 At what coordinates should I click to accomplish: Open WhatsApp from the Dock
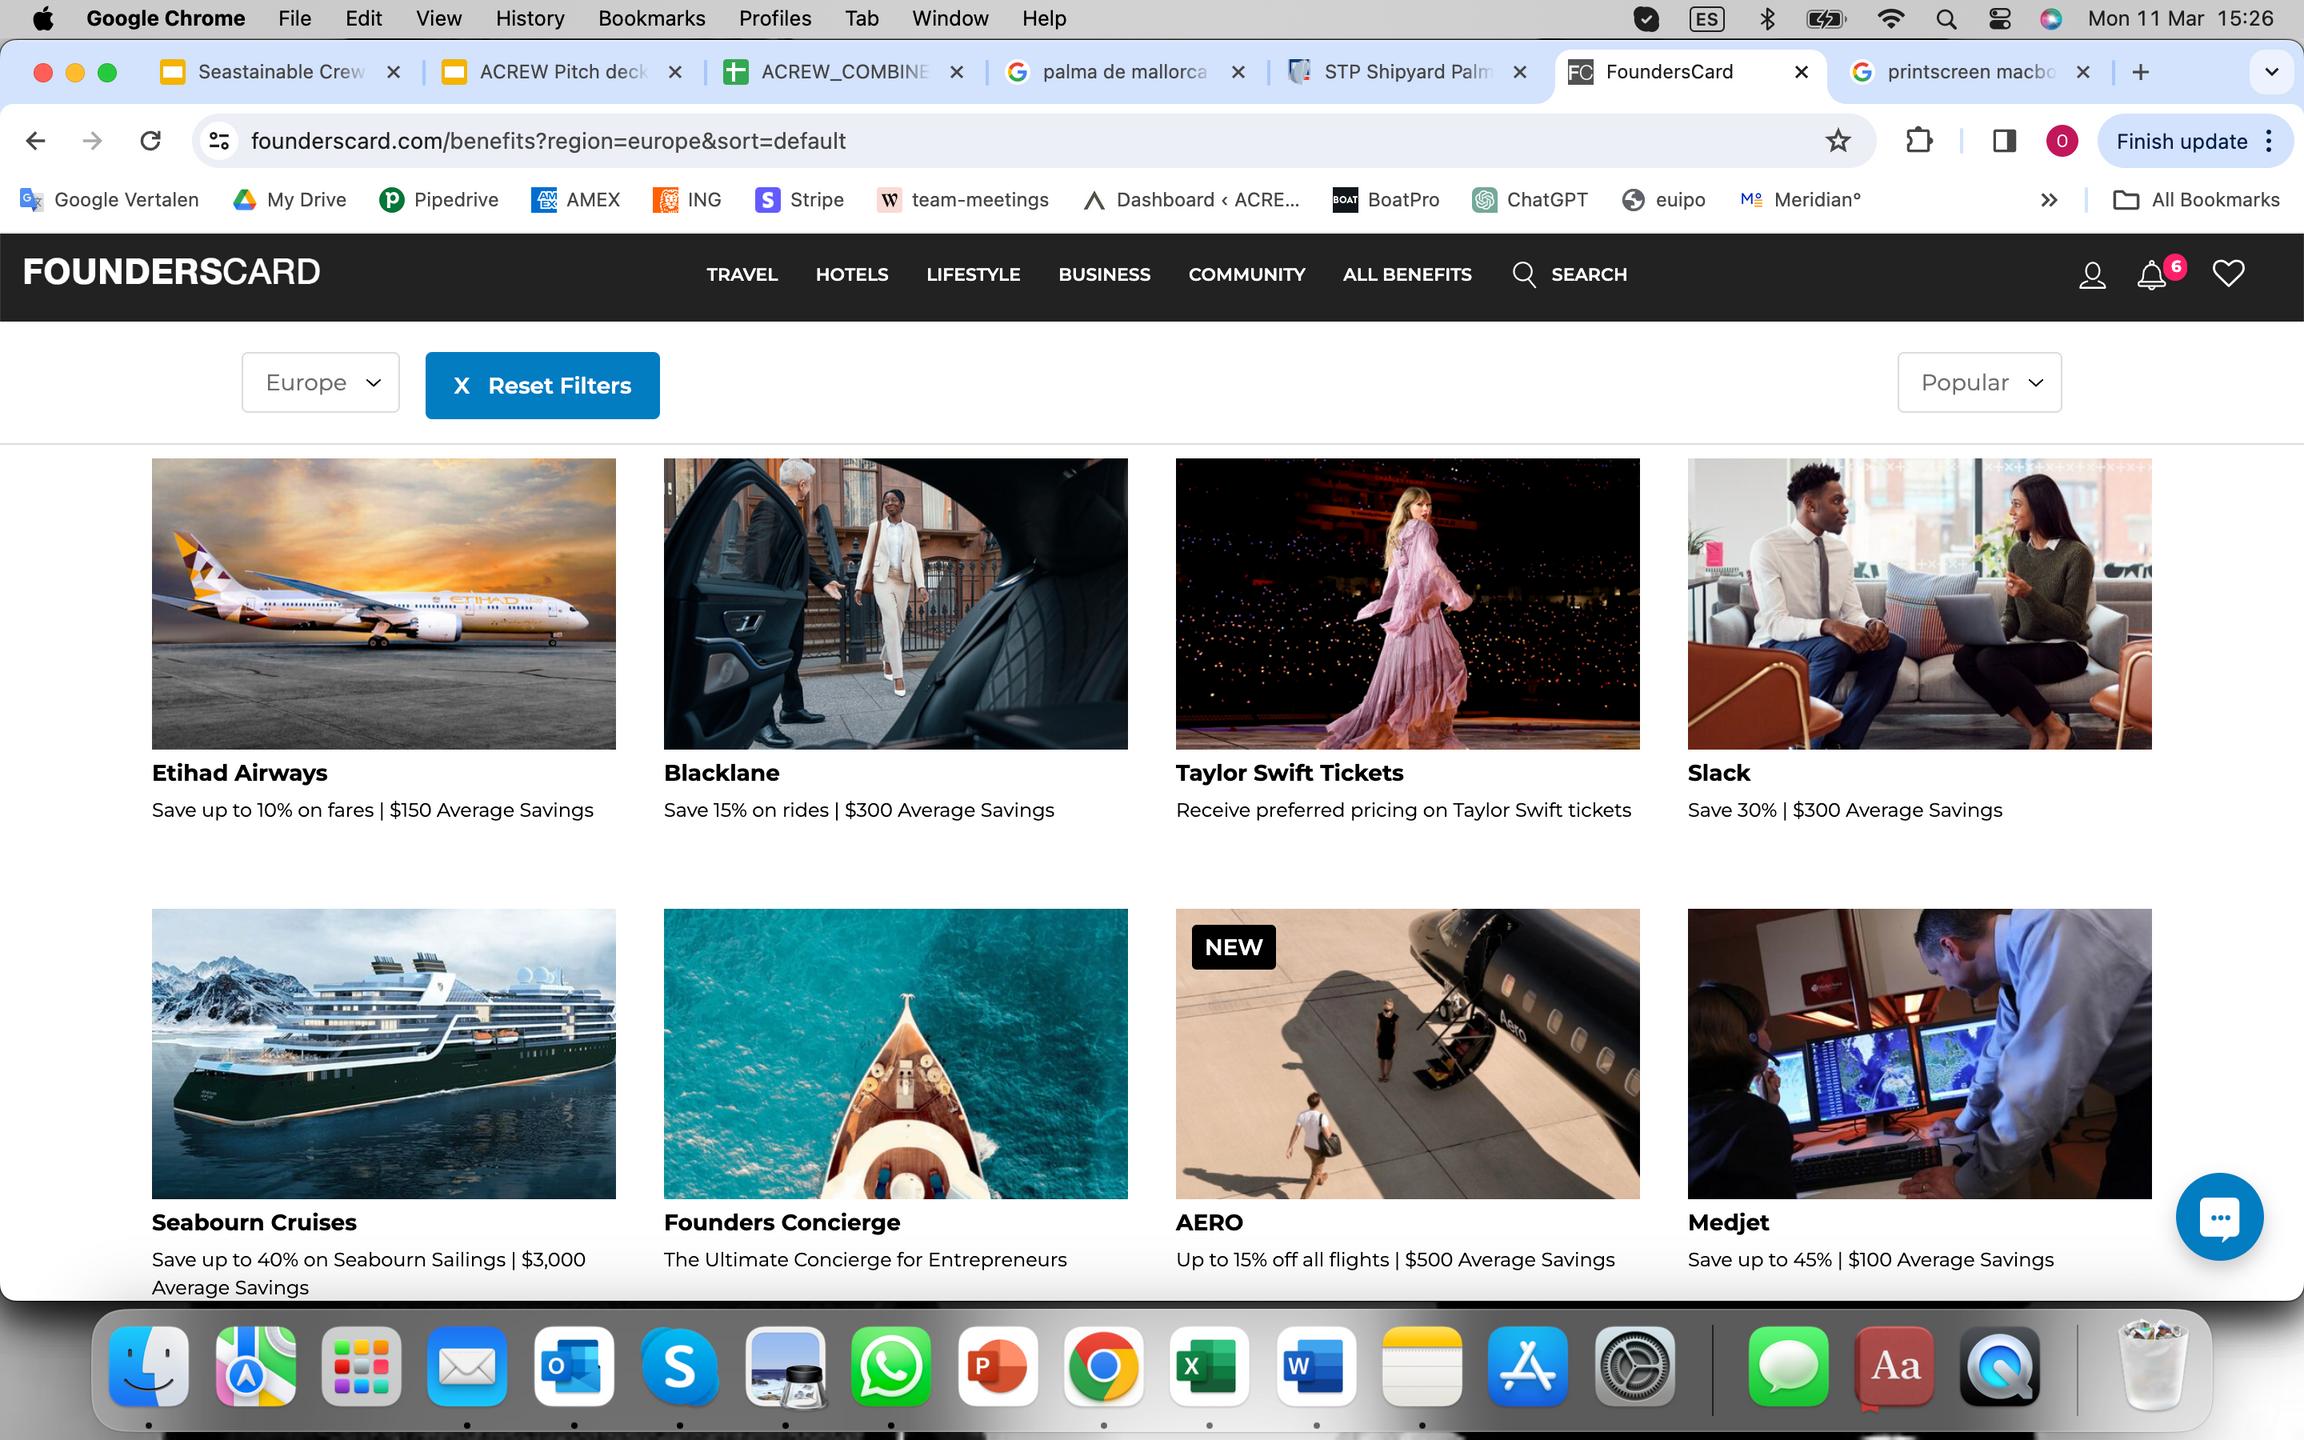point(890,1367)
